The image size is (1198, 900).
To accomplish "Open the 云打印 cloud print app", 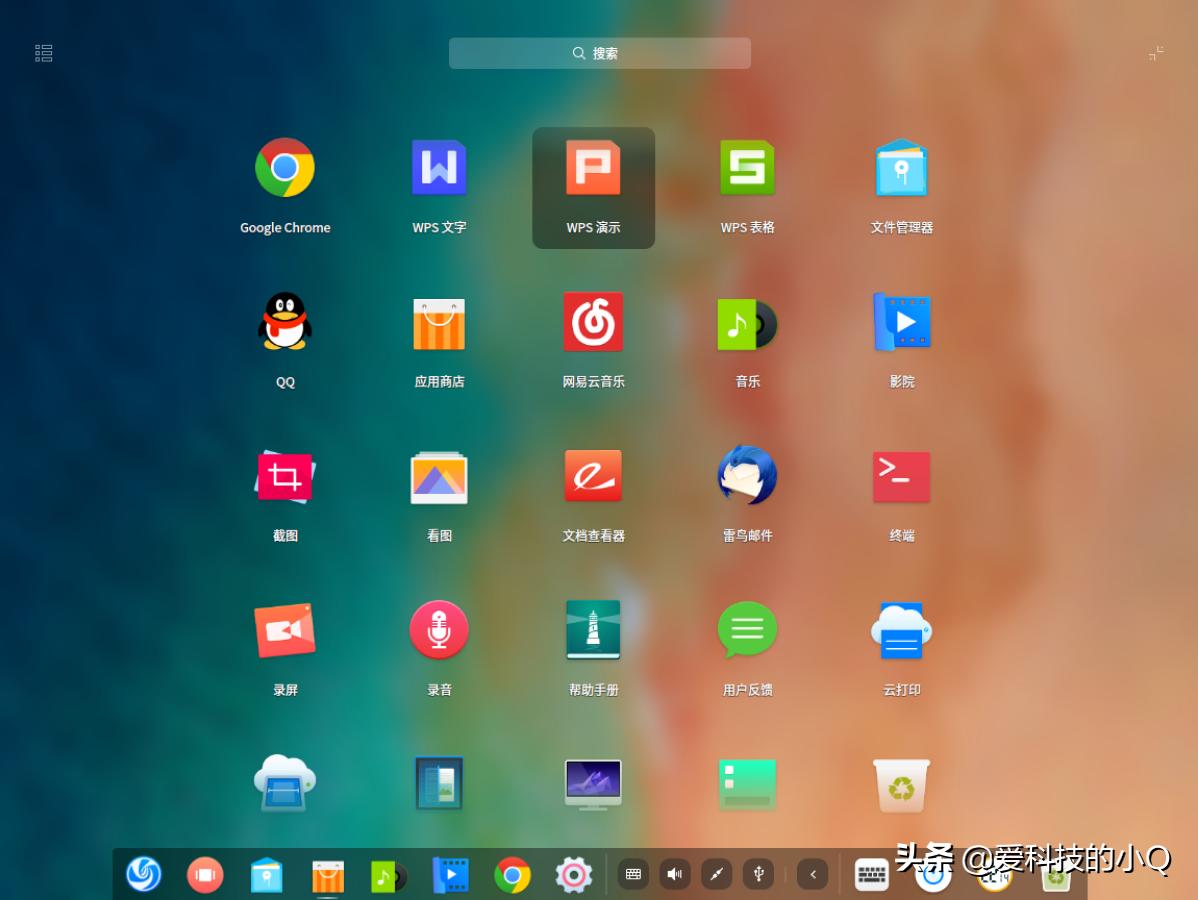I will [901, 630].
